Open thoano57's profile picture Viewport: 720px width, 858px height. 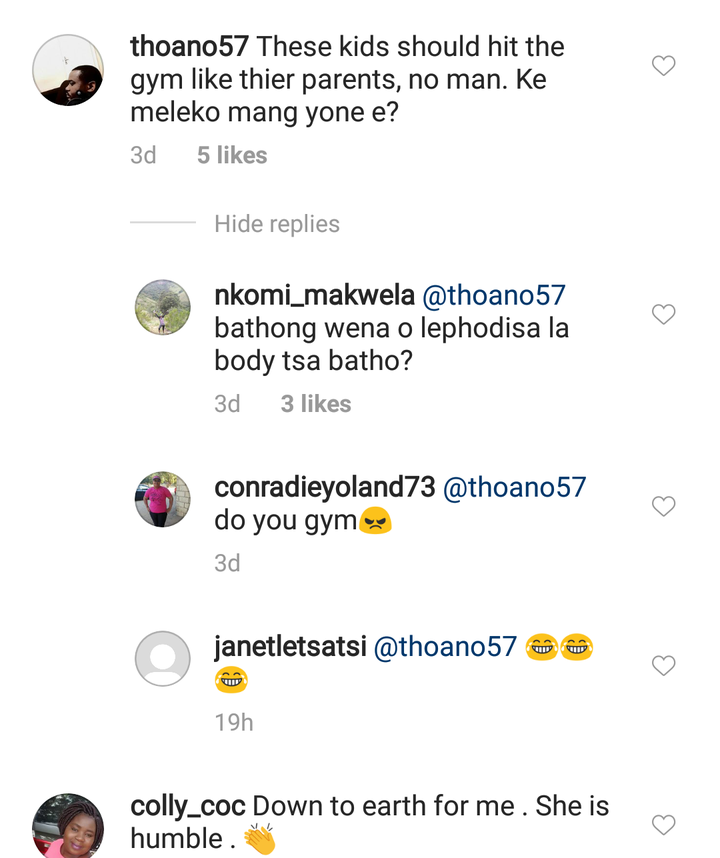pyautogui.click(x=68, y=70)
